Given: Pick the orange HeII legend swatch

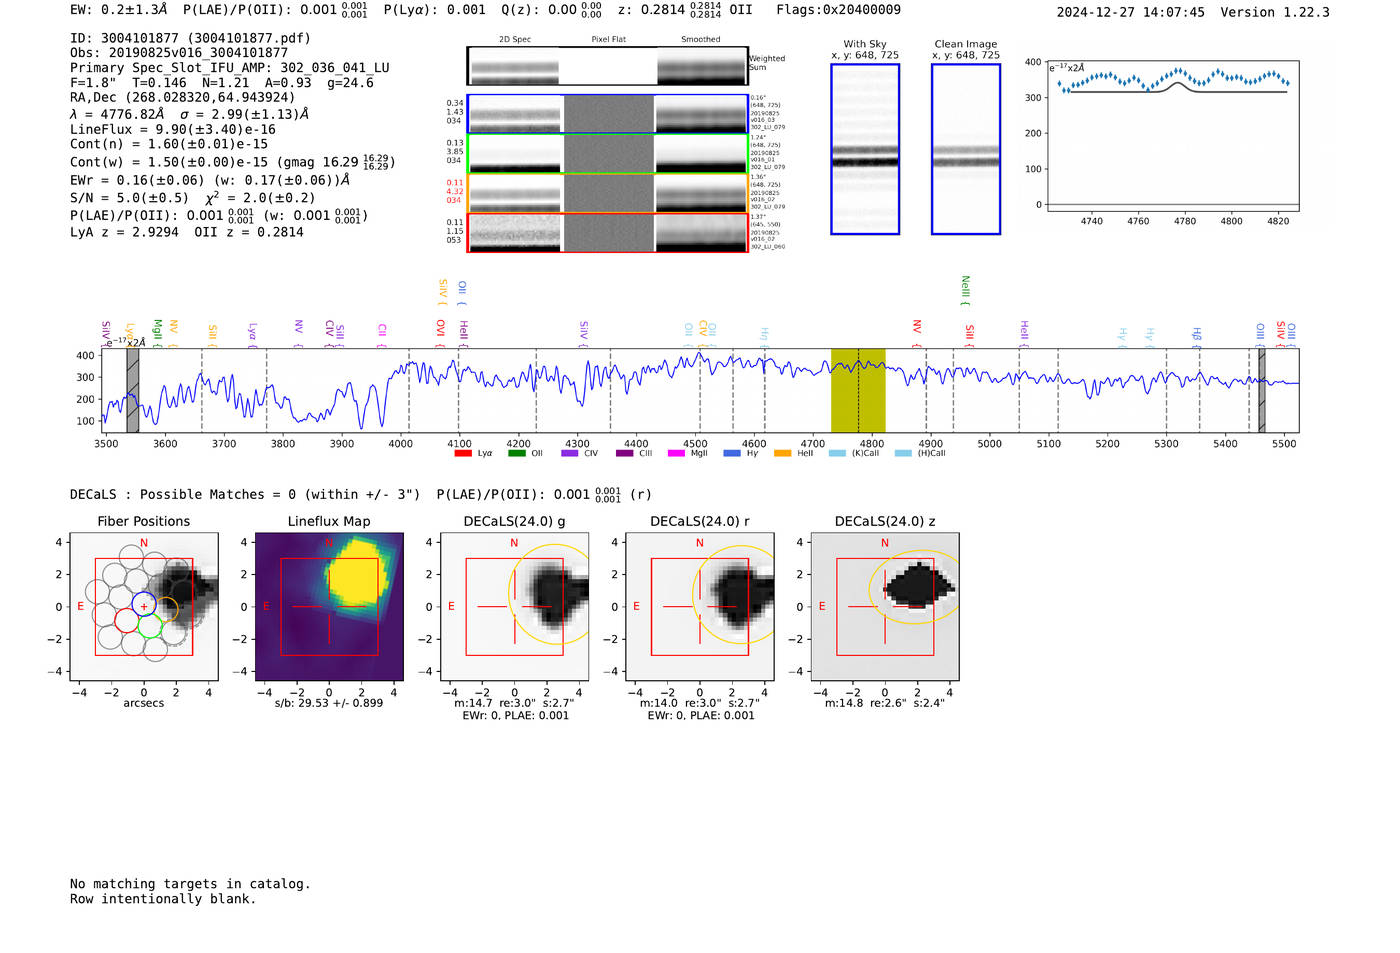Looking at the screenshot, I should pos(782,453).
